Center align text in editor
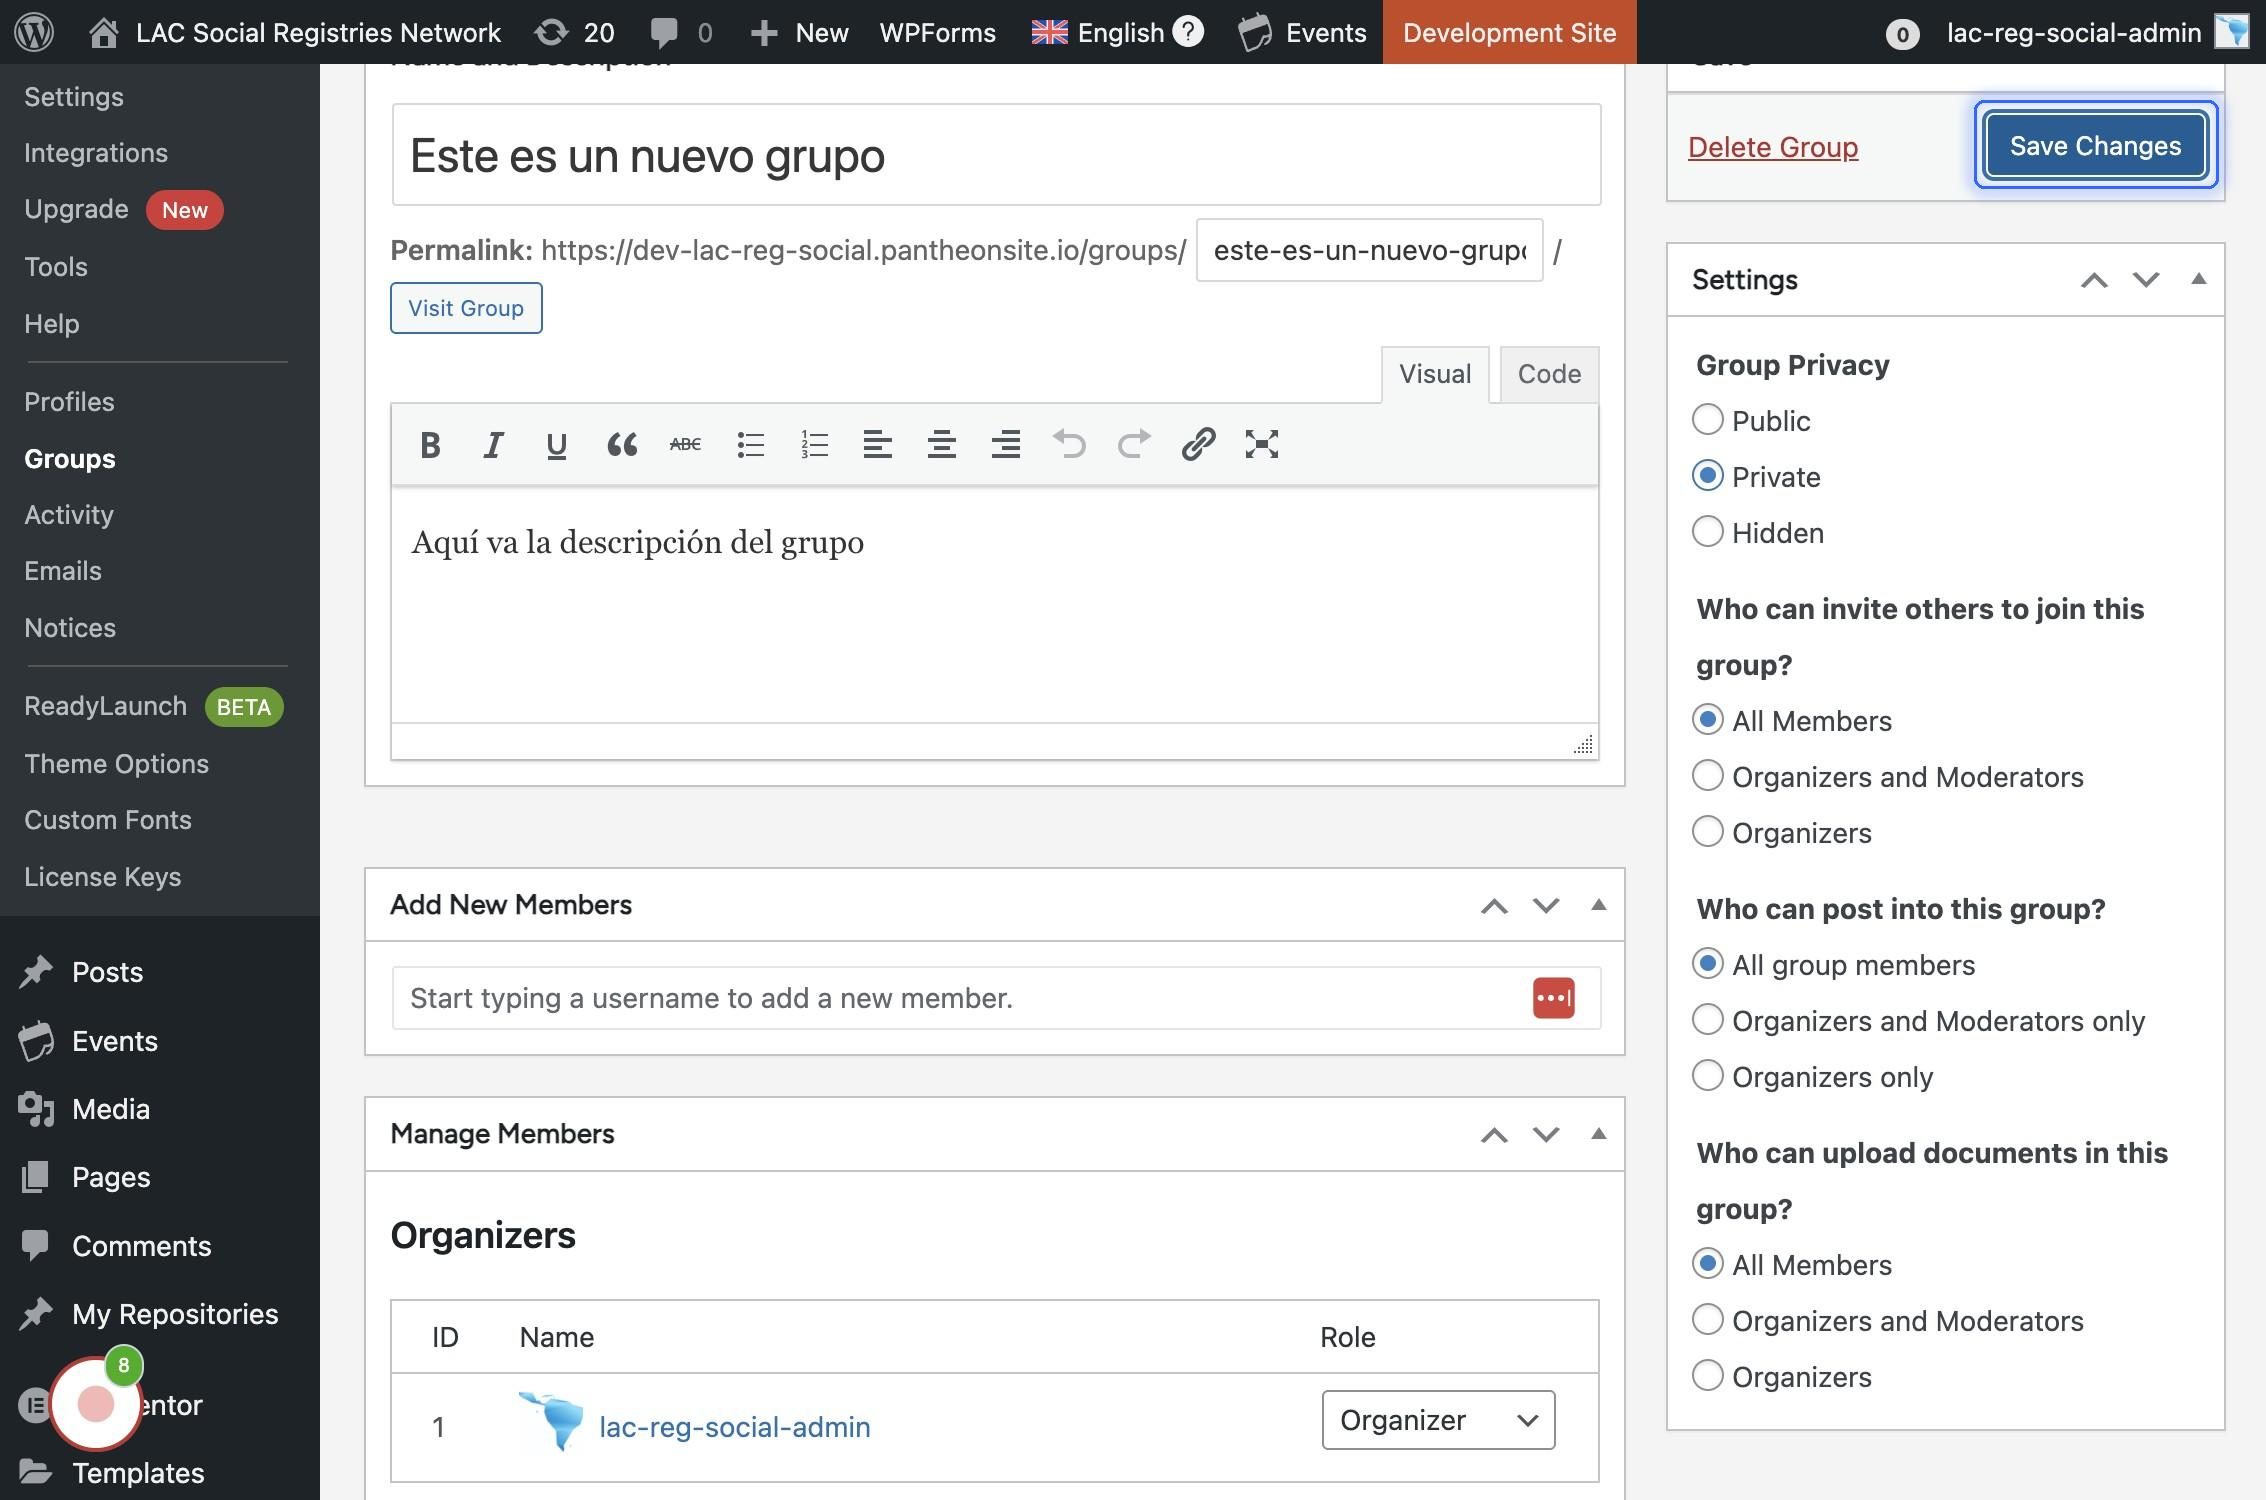This screenshot has height=1500, width=2266. tap(941, 444)
